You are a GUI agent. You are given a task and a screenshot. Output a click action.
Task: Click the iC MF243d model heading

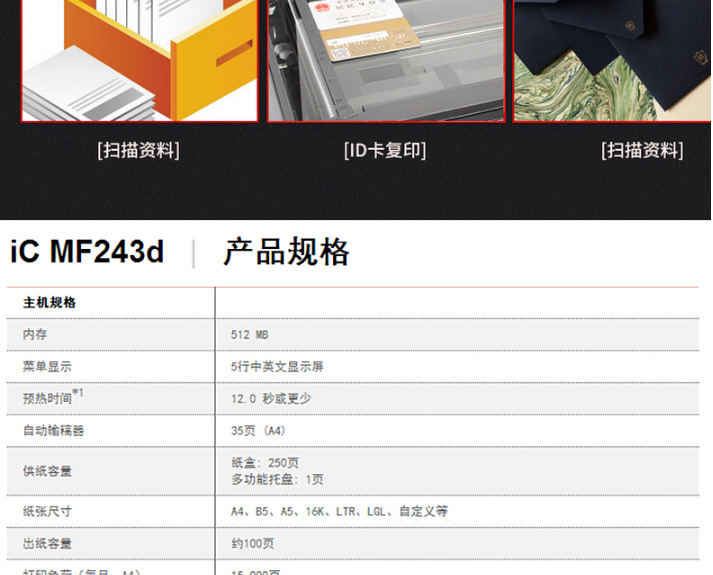tap(86, 251)
